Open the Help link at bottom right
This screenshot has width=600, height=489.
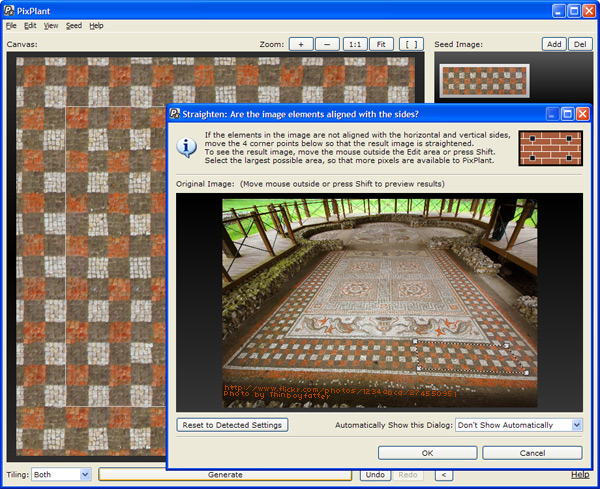tap(580, 474)
